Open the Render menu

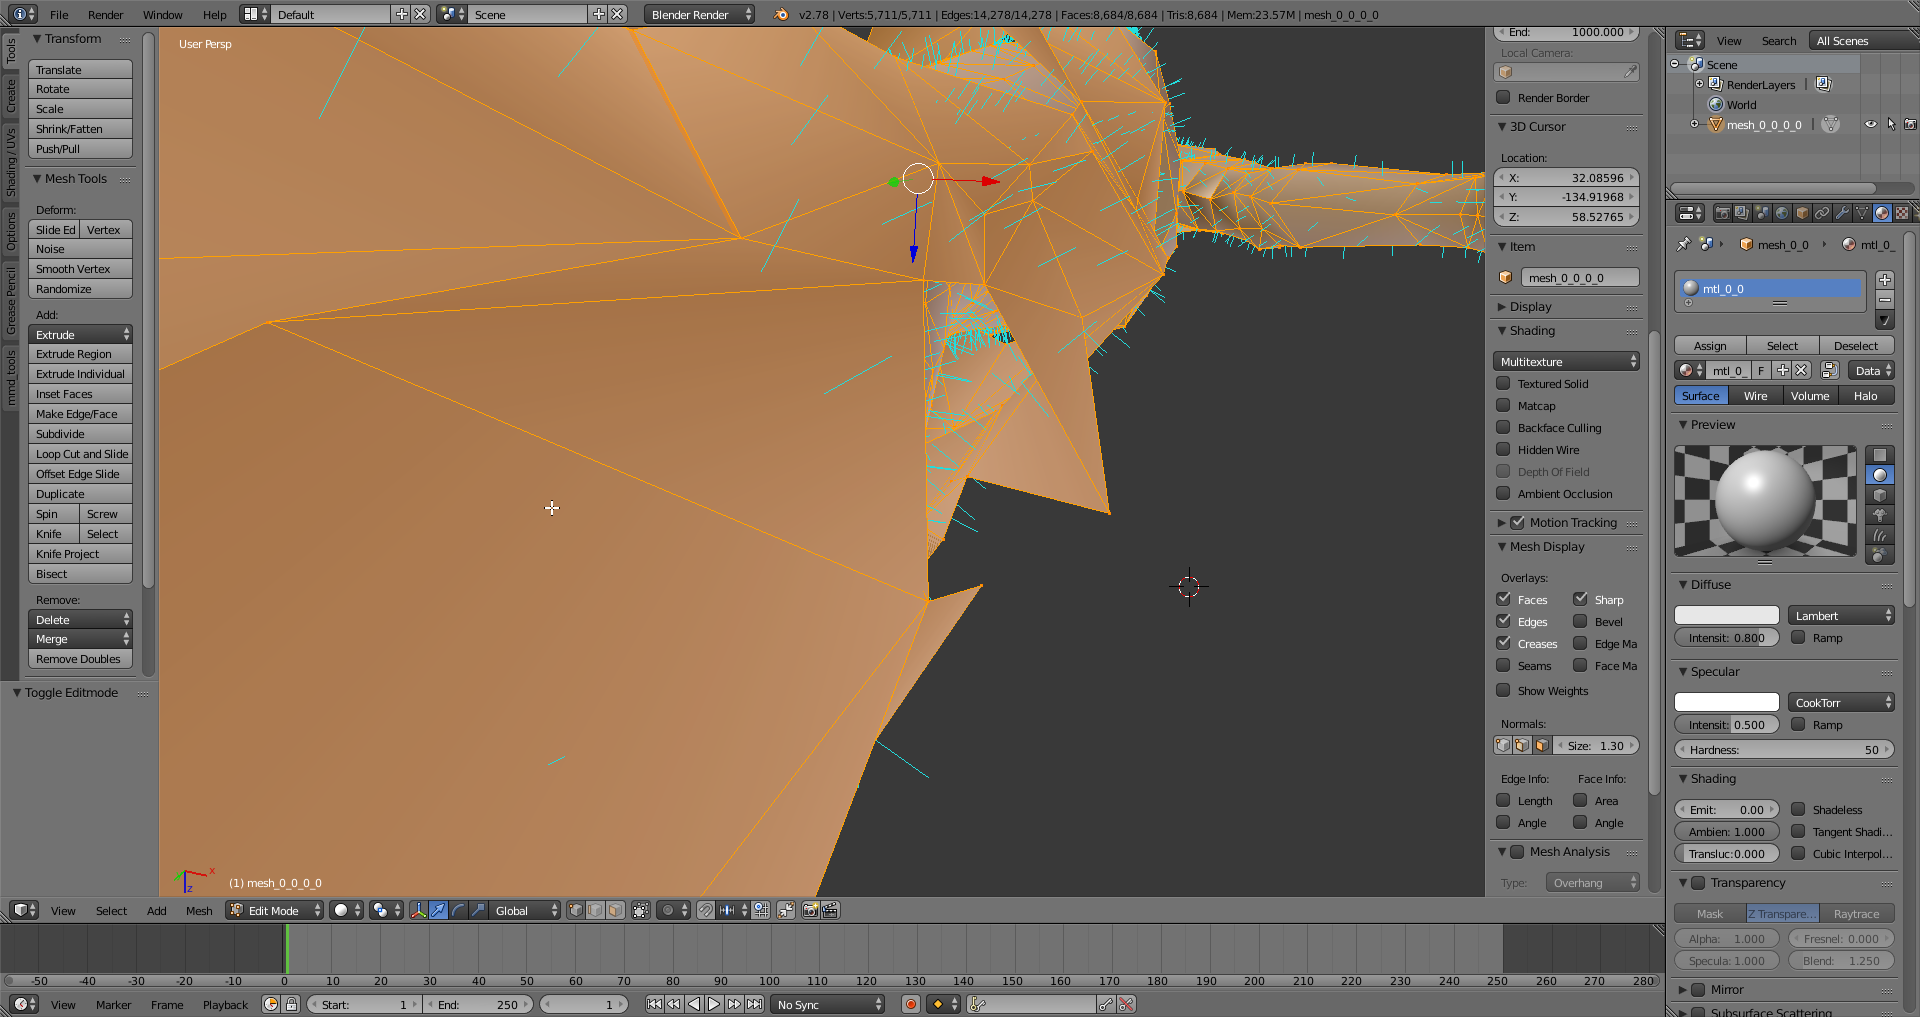coord(105,14)
